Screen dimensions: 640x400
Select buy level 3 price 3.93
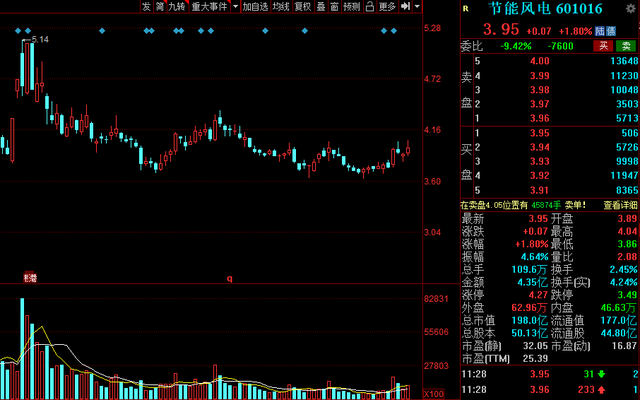tap(540, 162)
